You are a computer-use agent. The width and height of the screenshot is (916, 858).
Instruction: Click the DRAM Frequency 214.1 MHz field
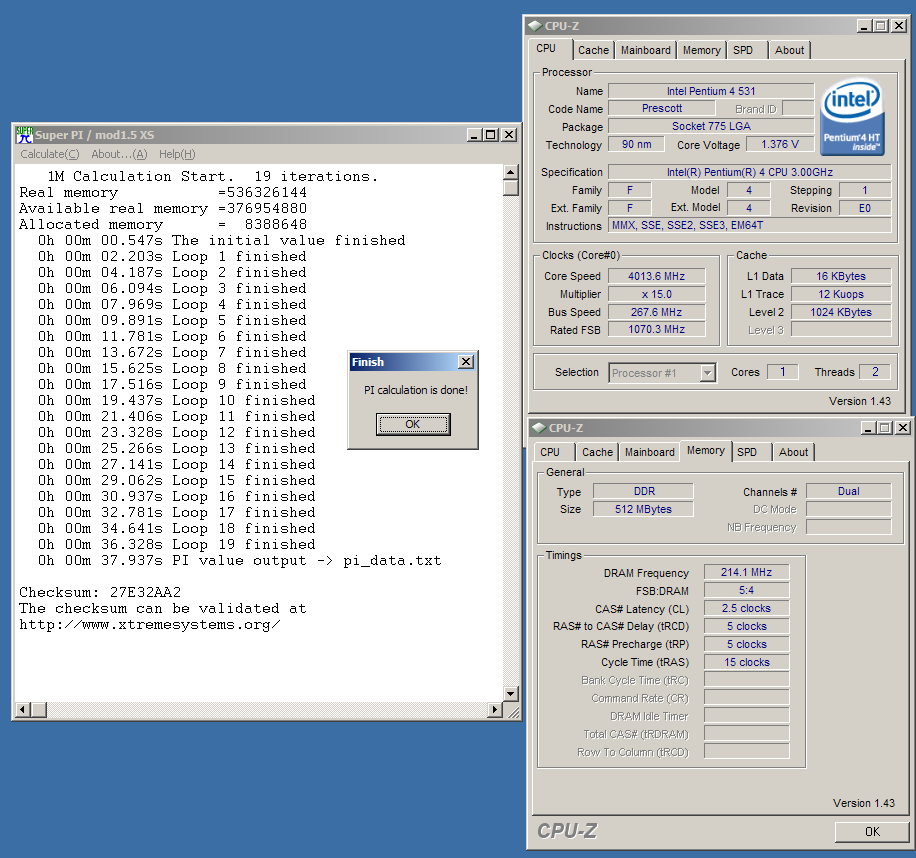pos(747,572)
